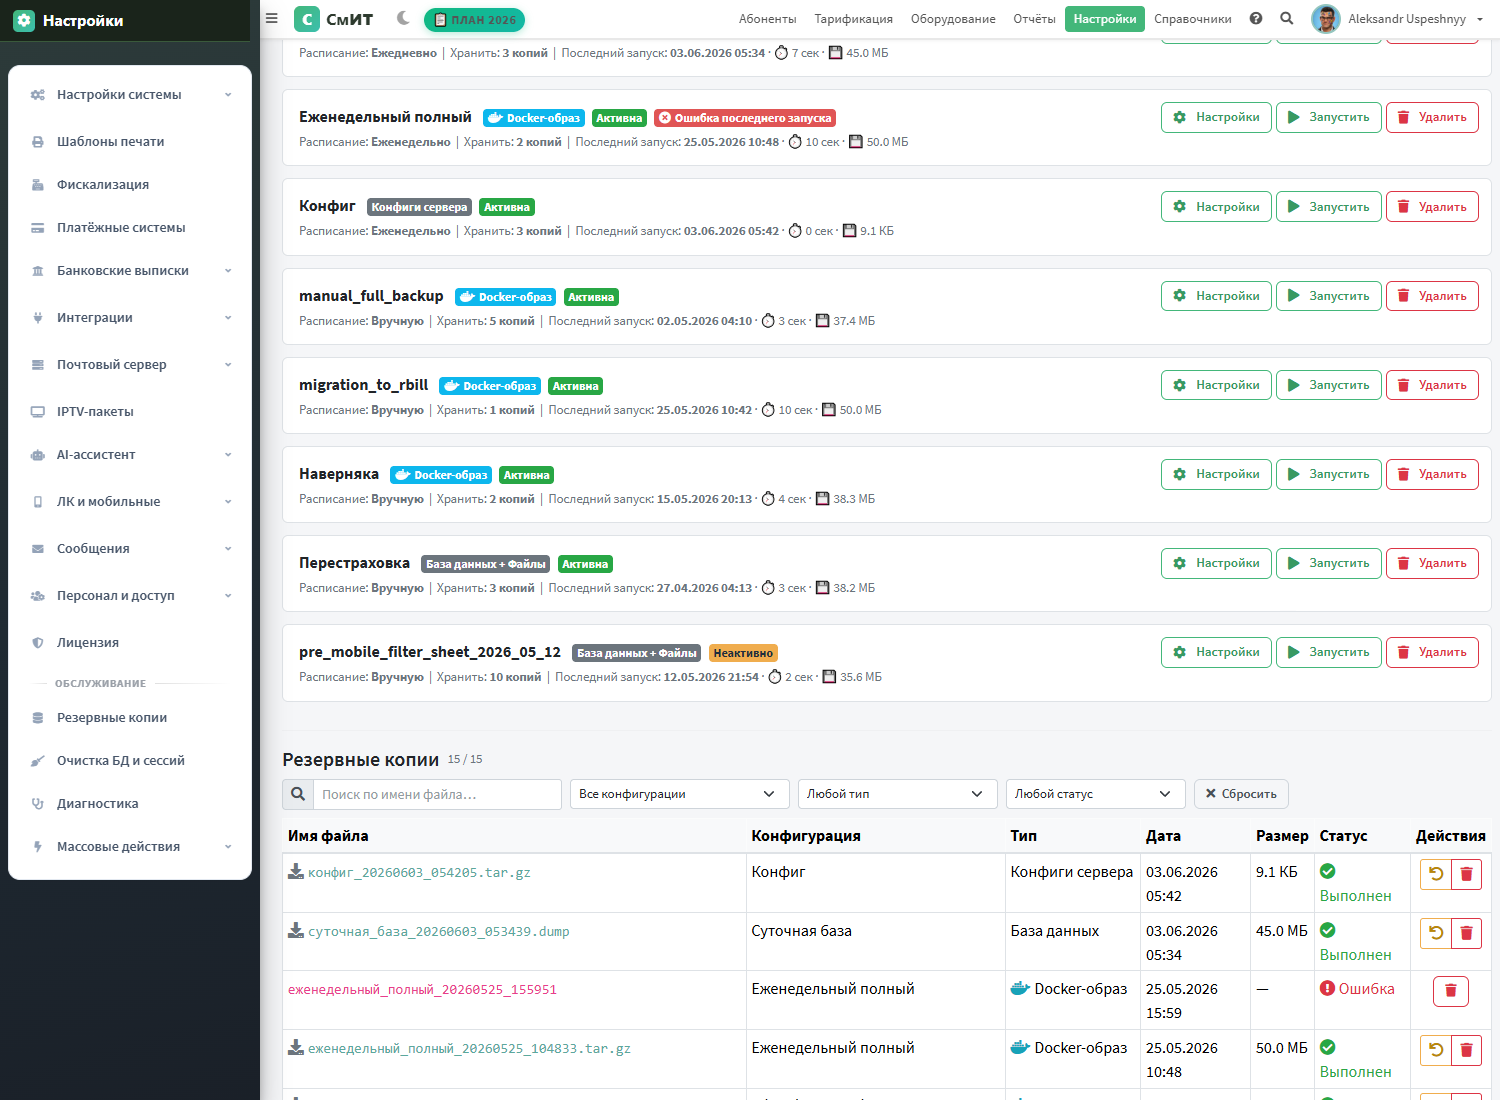Download конфиг_20260603_054205.tar.gz file
This screenshot has width=1500, height=1100.
pos(410,873)
